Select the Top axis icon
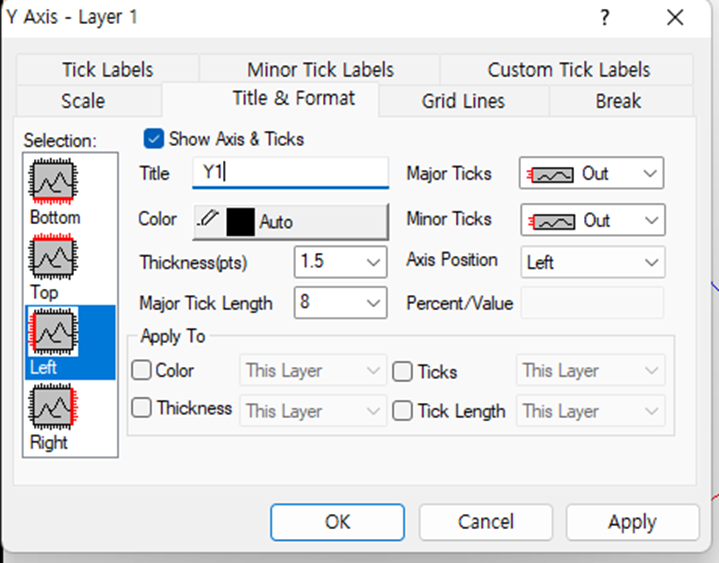 point(53,256)
